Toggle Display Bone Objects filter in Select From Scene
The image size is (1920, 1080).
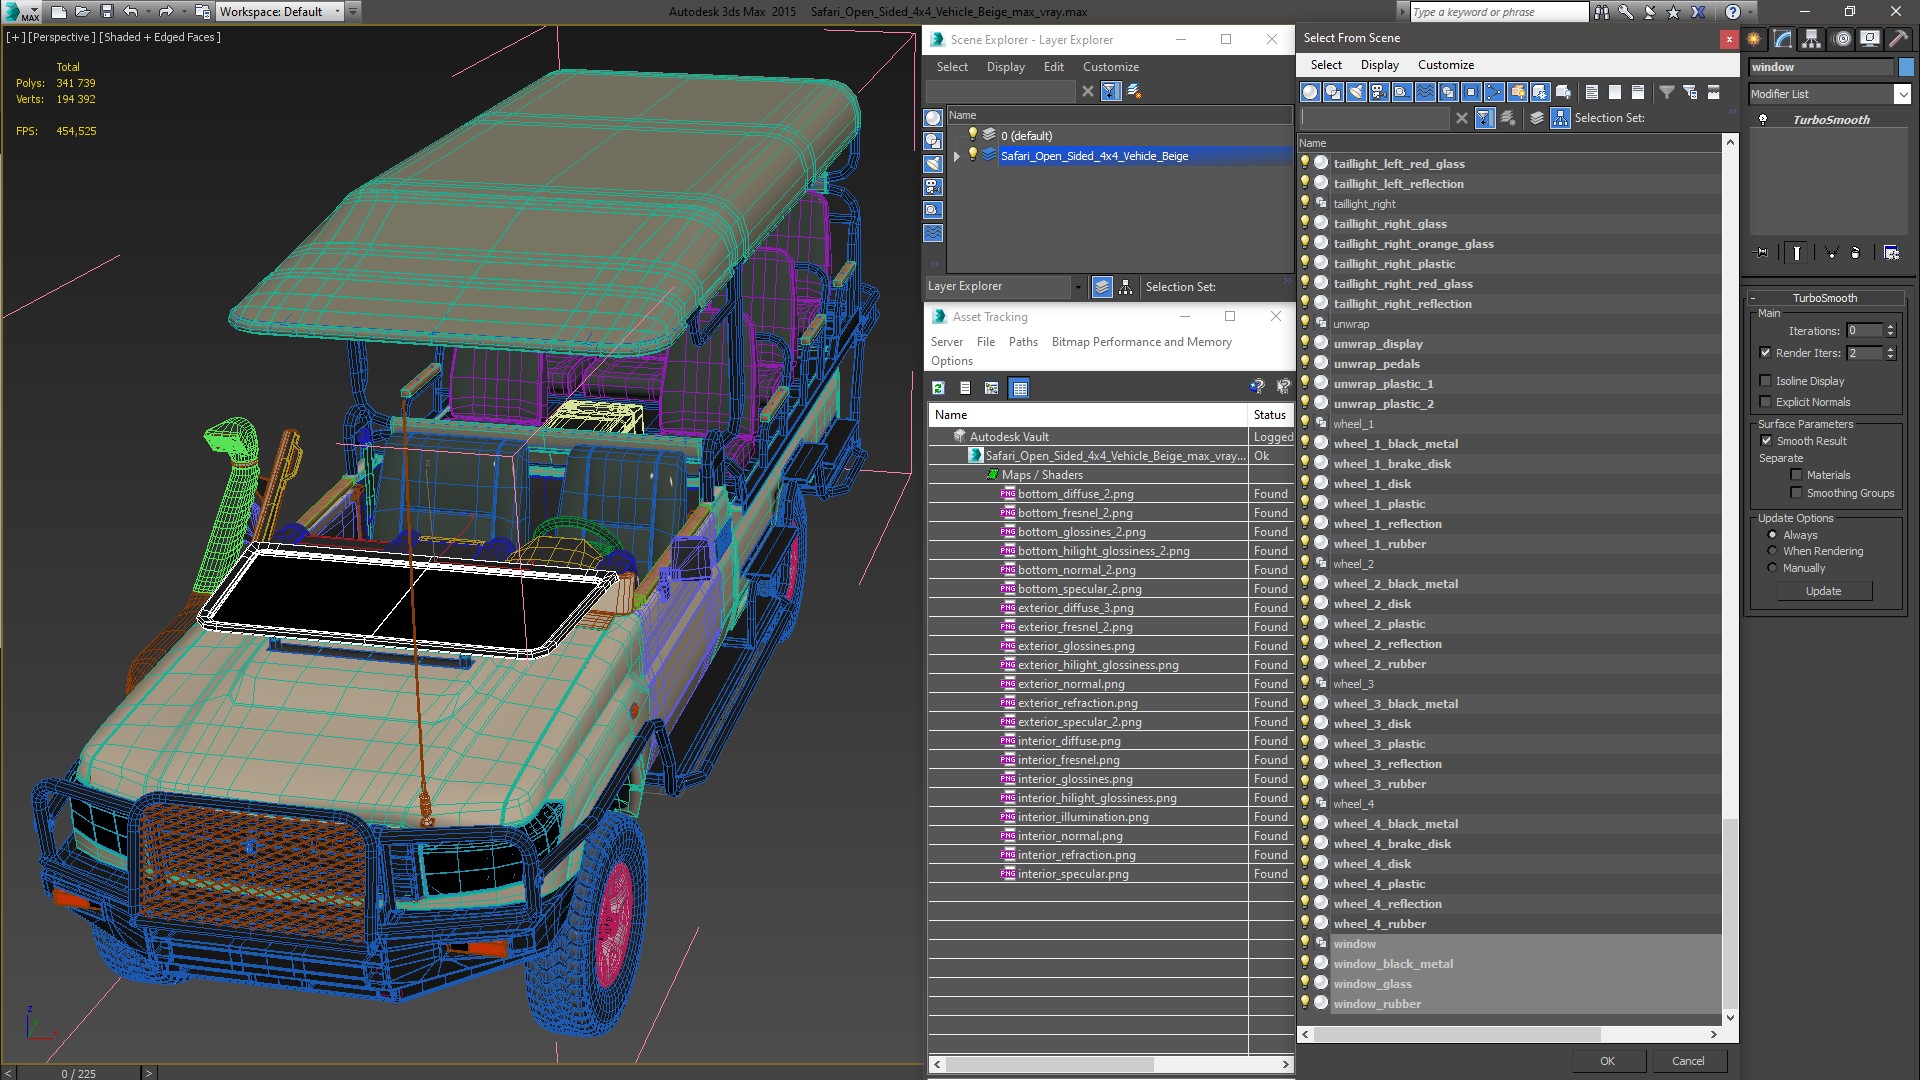pos(1494,92)
